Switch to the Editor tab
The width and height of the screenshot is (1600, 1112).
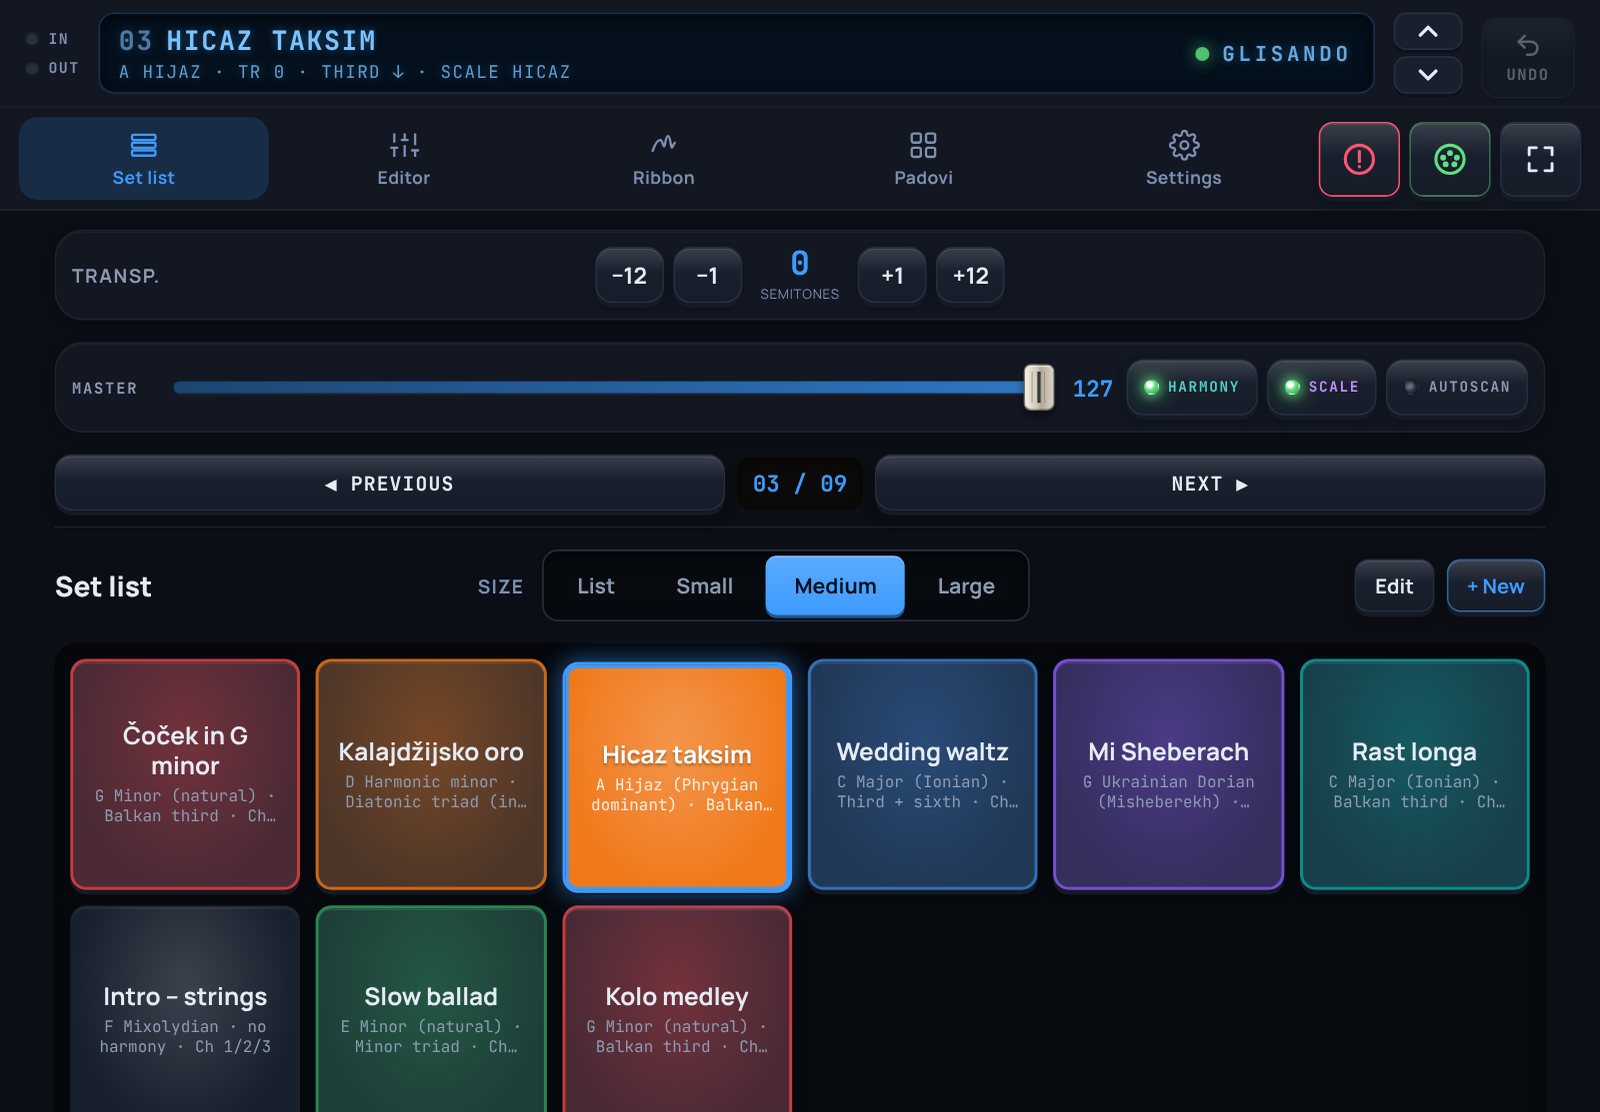(x=403, y=159)
